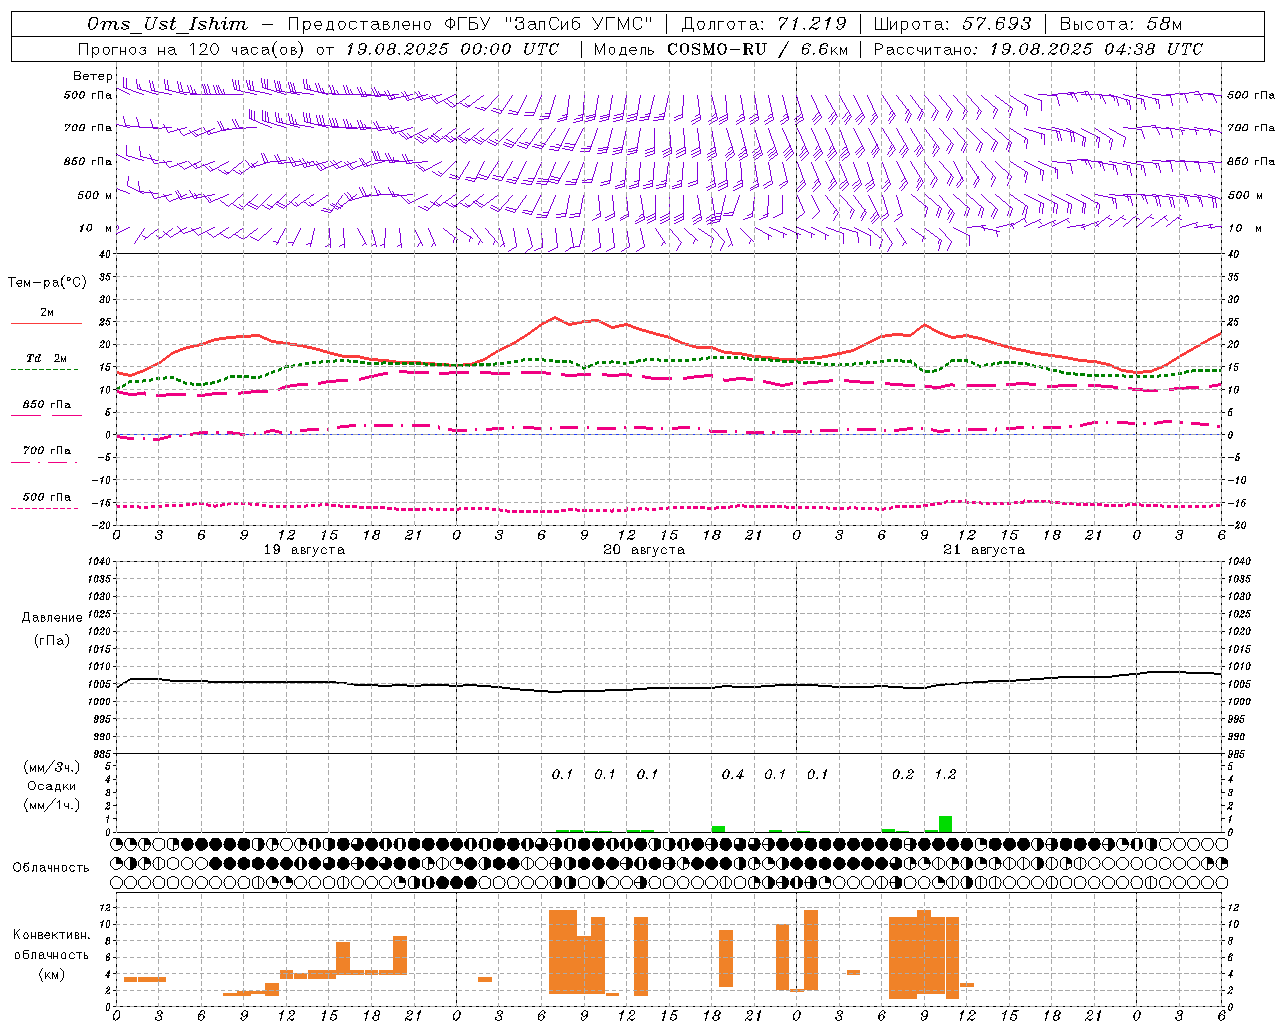1280x1024 pixels.
Task: Click the 1.2 precipitation value
Action: coord(945,774)
